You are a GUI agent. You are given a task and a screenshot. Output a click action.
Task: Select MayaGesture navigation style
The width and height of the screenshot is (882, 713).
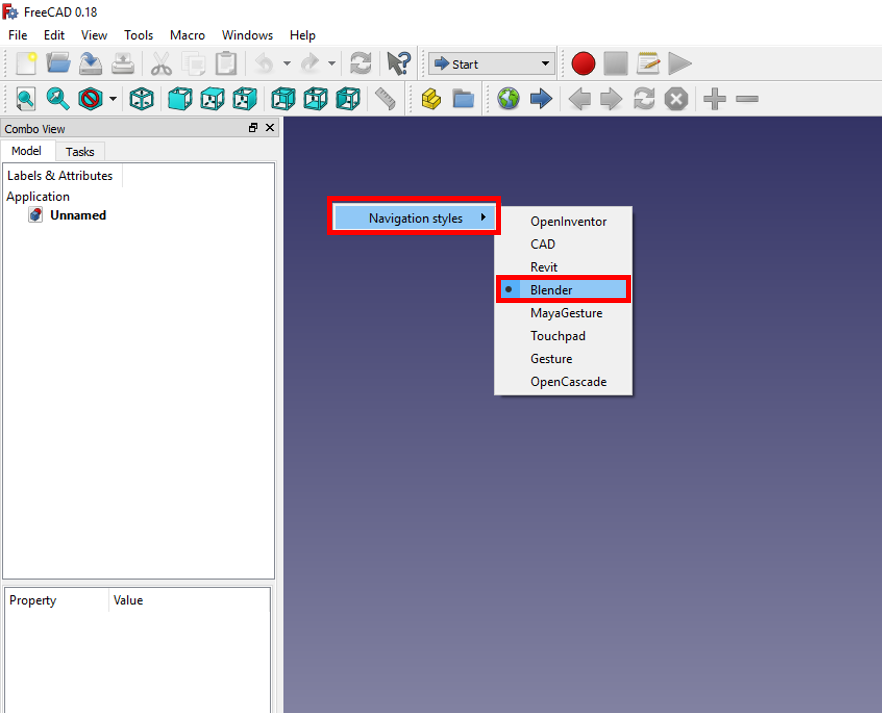point(564,313)
